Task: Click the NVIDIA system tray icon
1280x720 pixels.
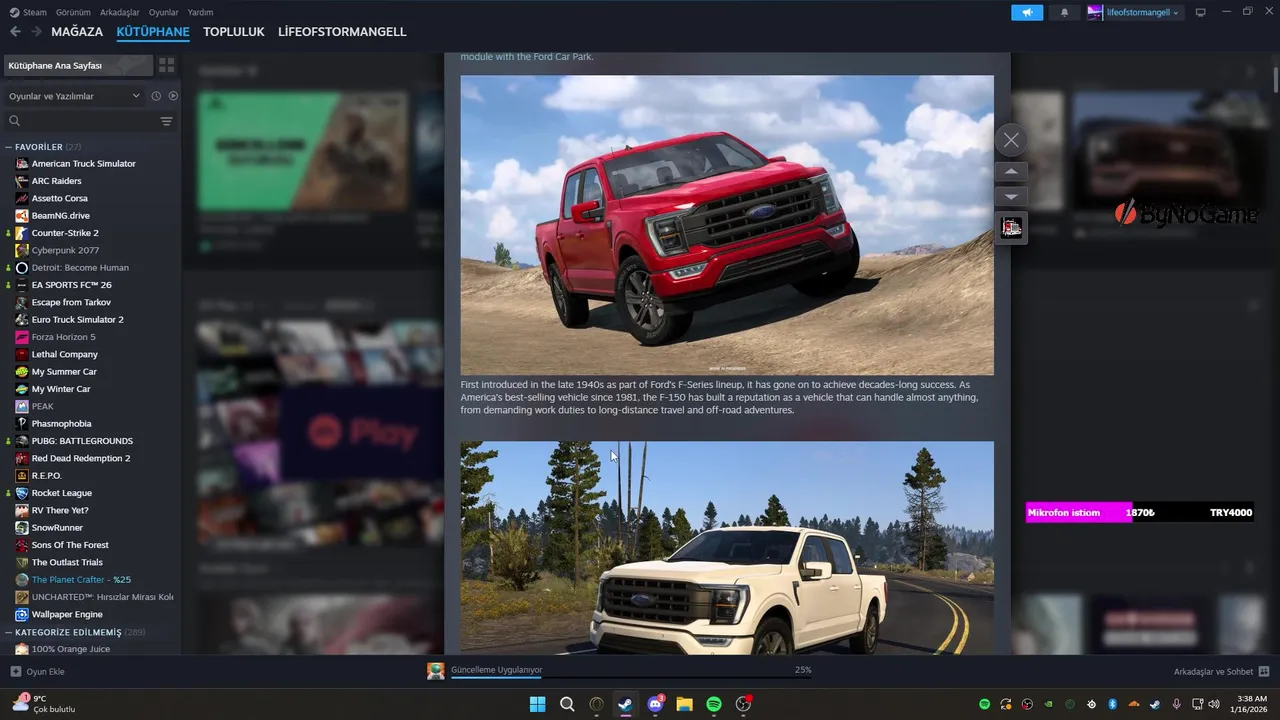Action: (1048, 704)
